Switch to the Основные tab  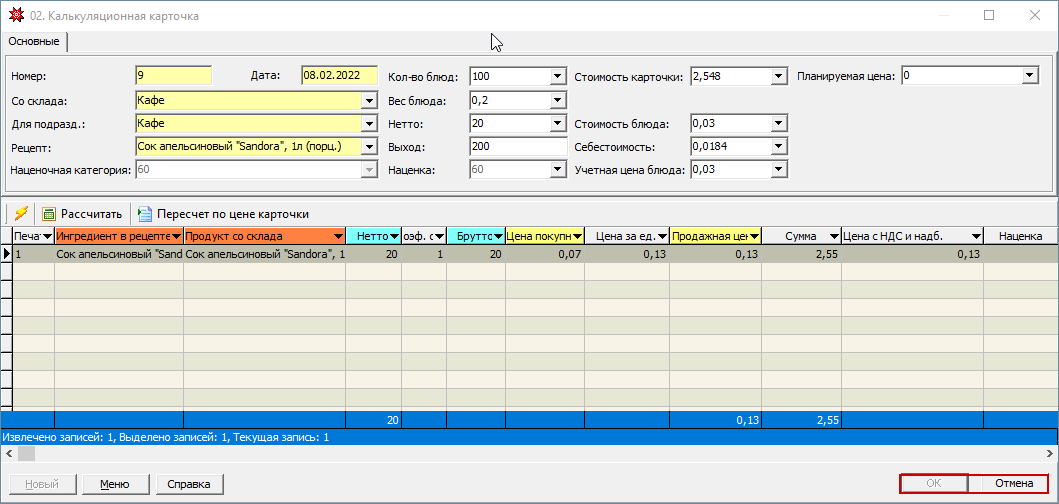pos(34,42)
